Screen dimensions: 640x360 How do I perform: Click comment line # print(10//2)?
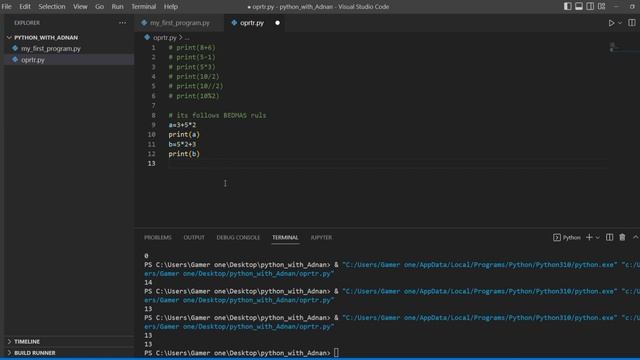(x=196, y=87)
